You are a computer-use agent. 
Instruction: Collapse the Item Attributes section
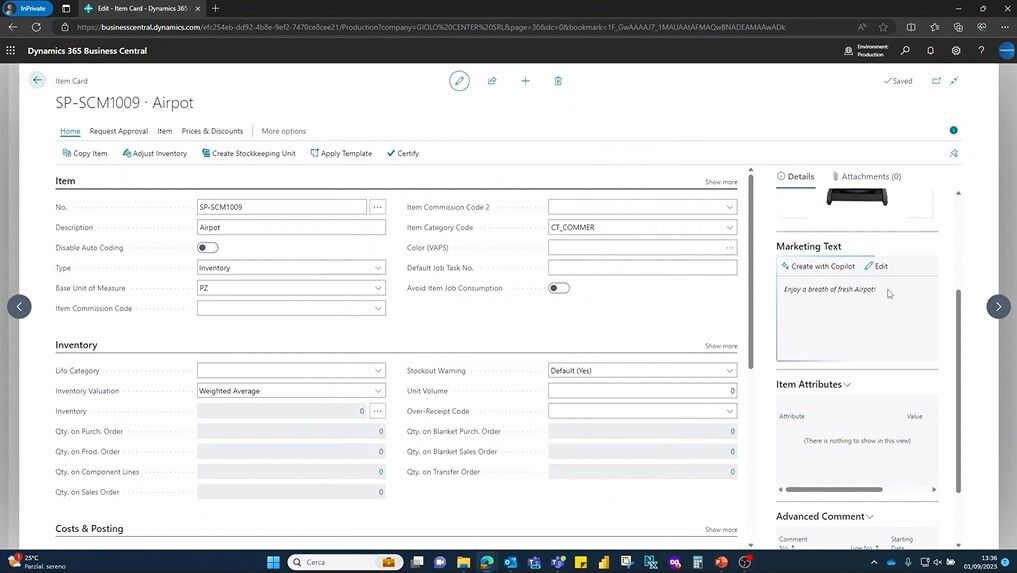(813, 384)
